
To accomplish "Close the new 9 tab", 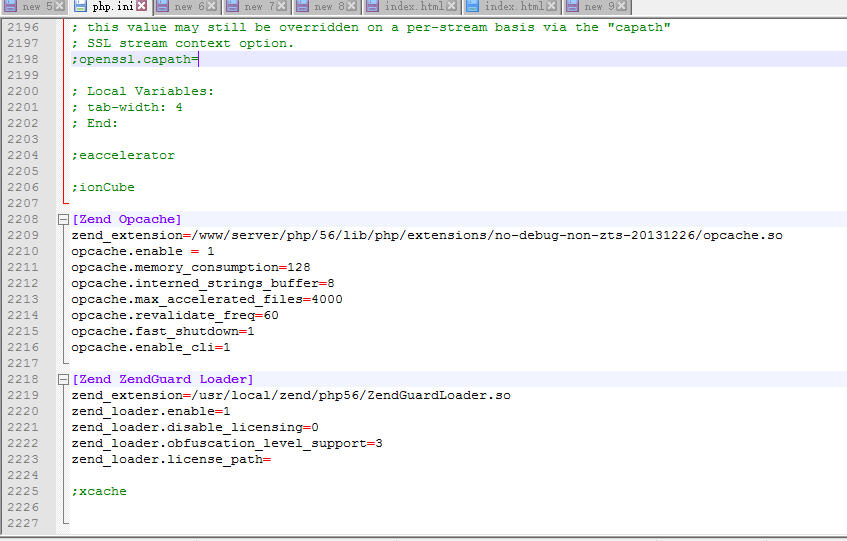I will click(x=622, y=6).
